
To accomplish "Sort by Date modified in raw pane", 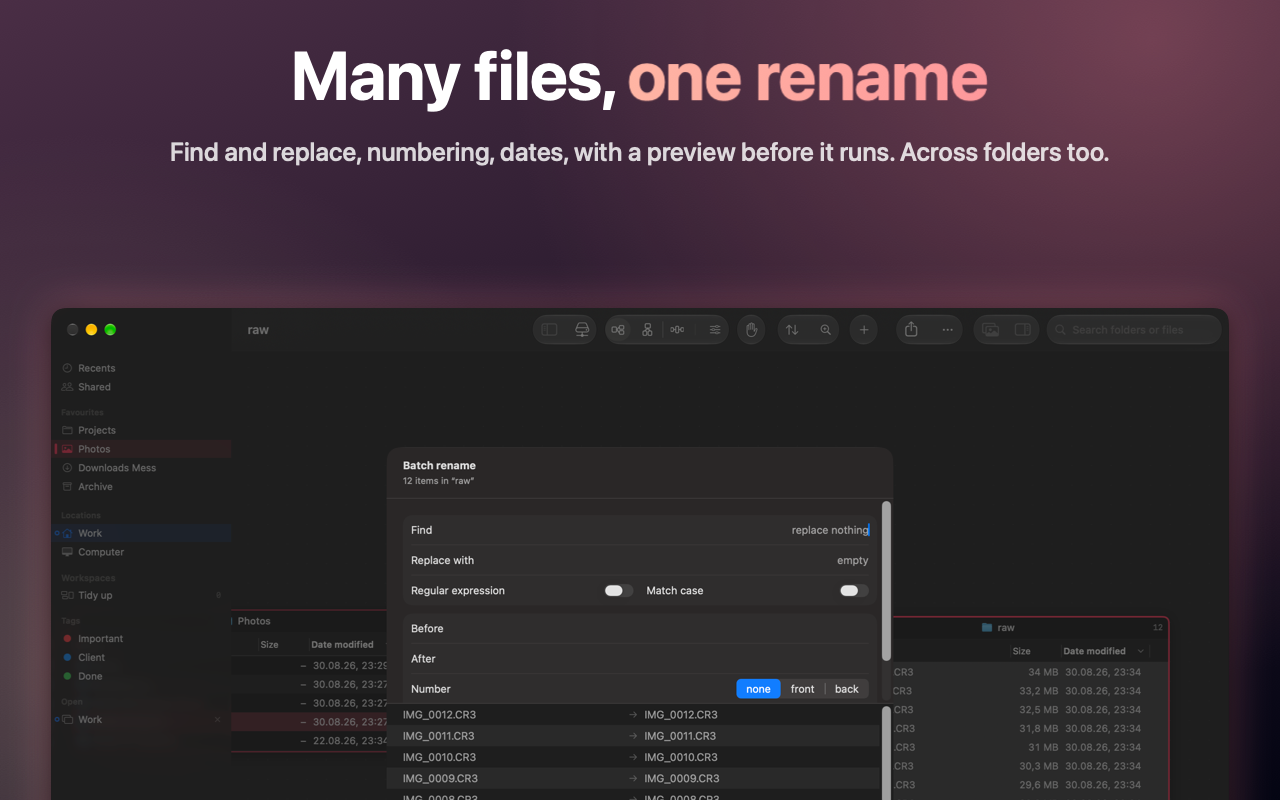I will (x=1095, y=651).
